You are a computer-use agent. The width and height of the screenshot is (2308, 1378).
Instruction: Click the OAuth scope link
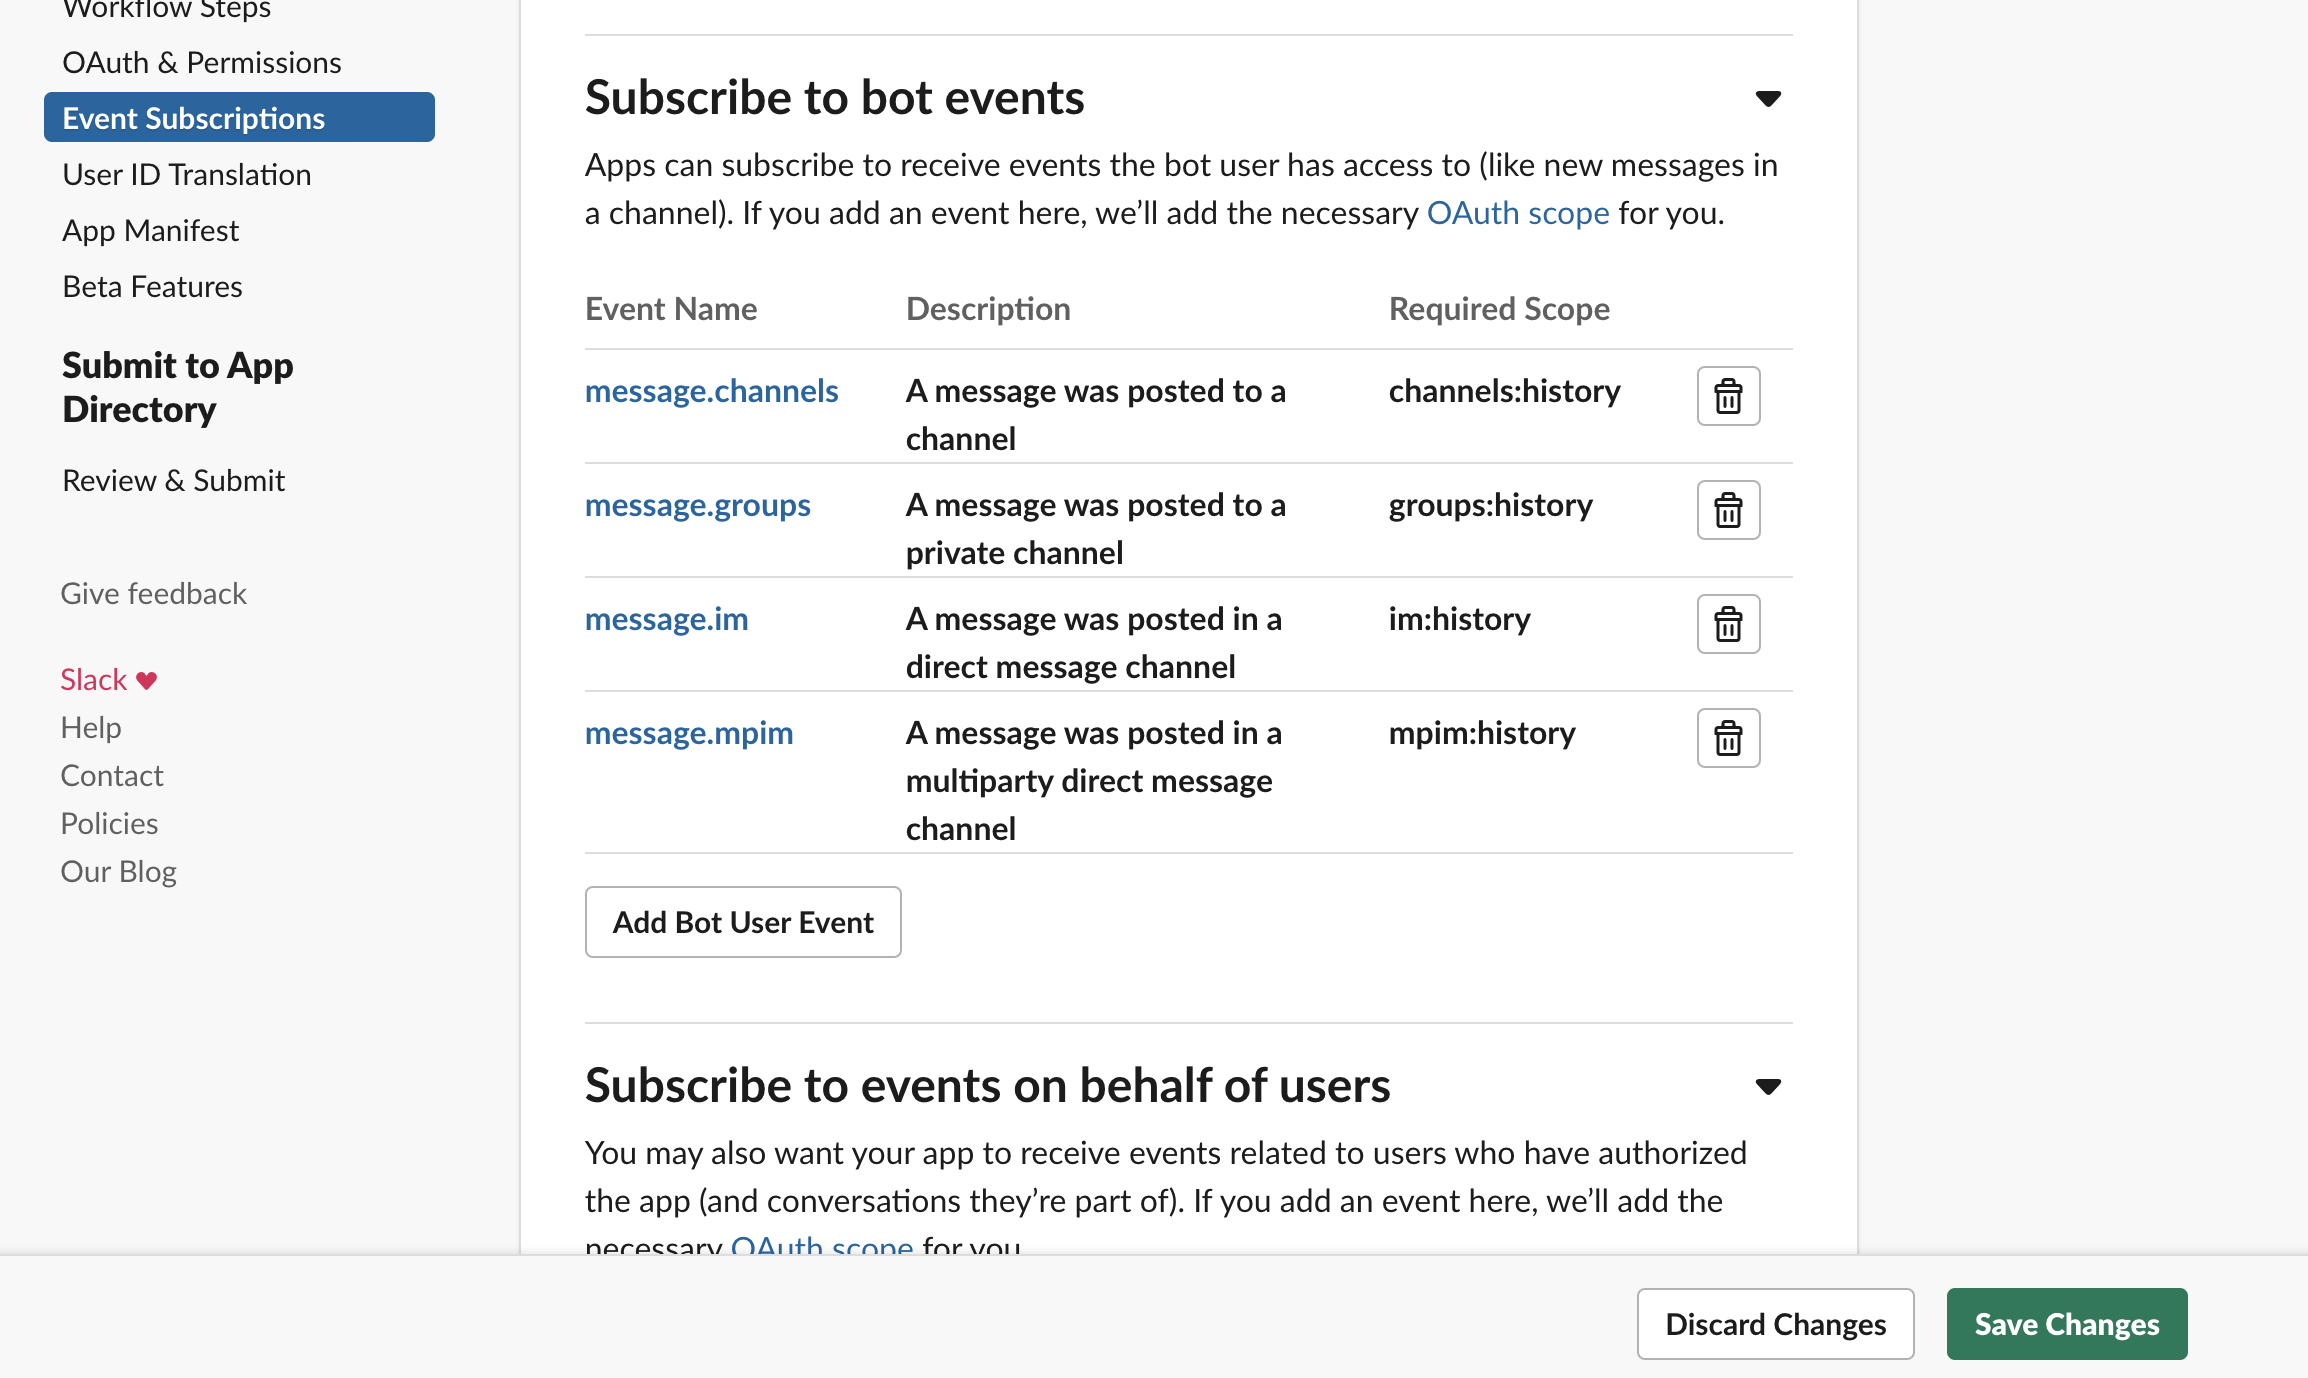tap(1518, 212)
